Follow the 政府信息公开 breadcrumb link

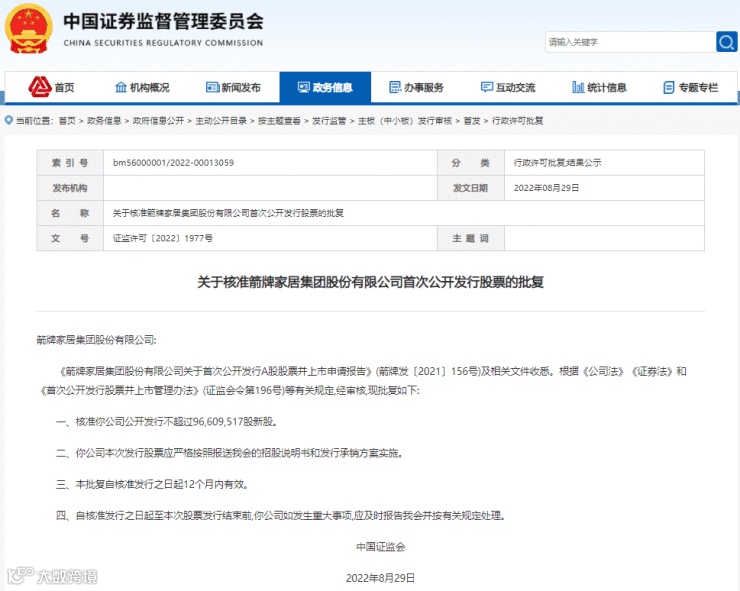[158, 121]
